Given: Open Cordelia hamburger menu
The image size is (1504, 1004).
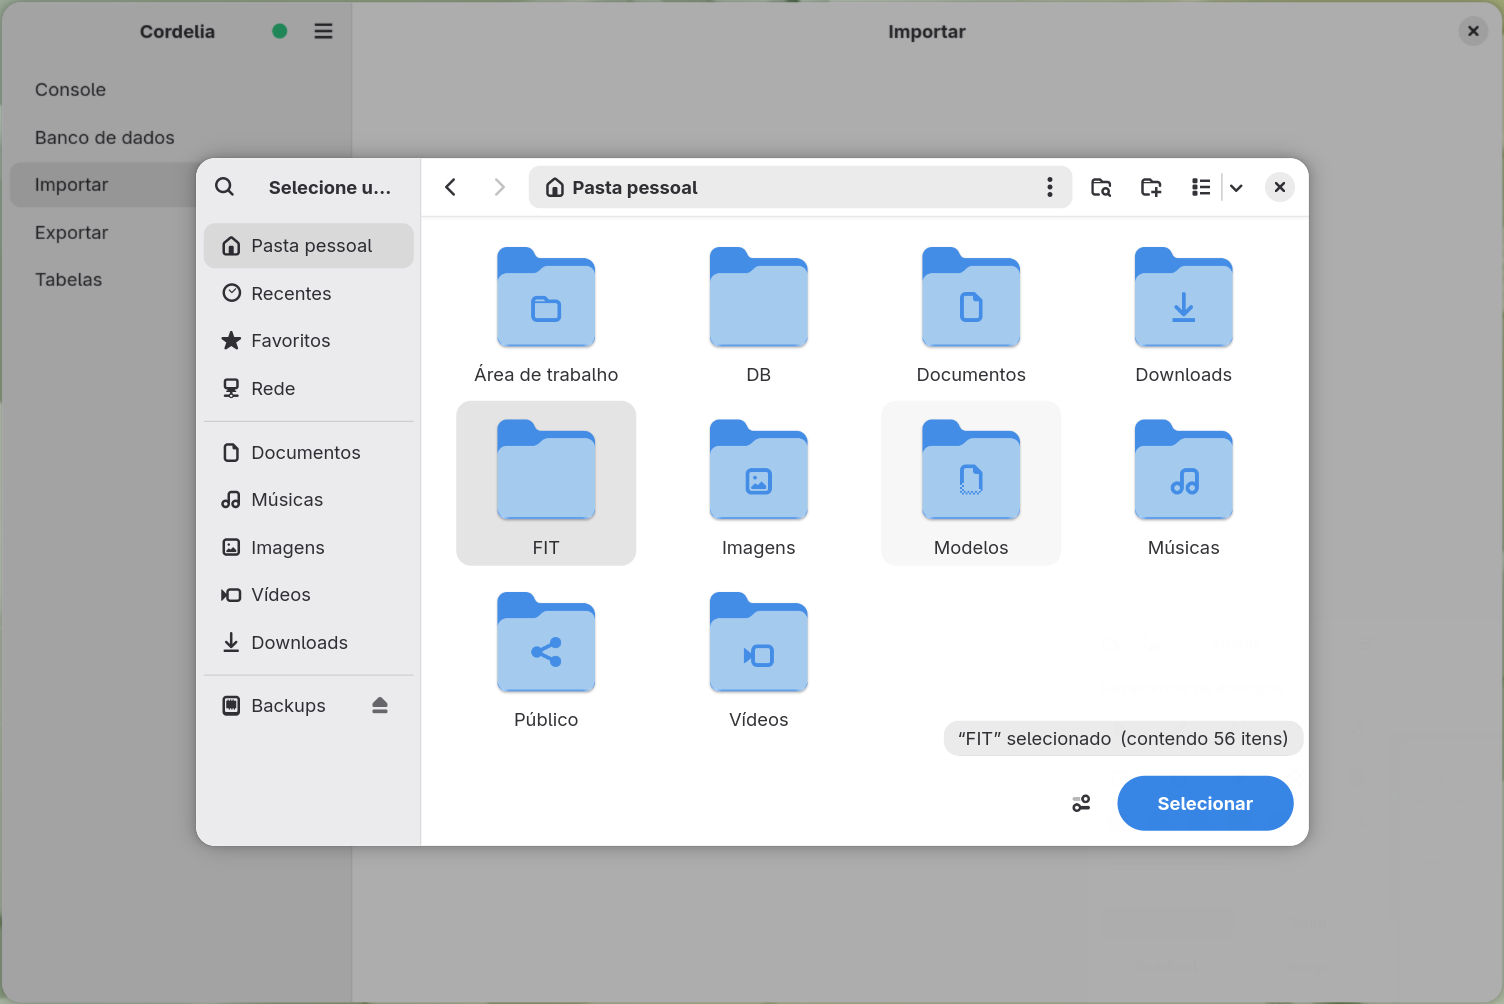Looking at the screenshot, I should (x=323, y=31).
